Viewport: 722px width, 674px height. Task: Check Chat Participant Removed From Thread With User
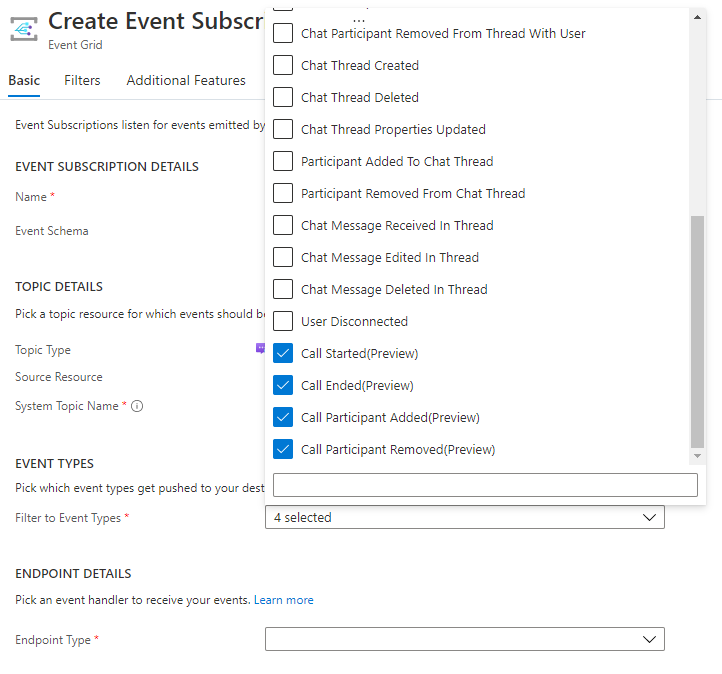click(x=283, y=33)
